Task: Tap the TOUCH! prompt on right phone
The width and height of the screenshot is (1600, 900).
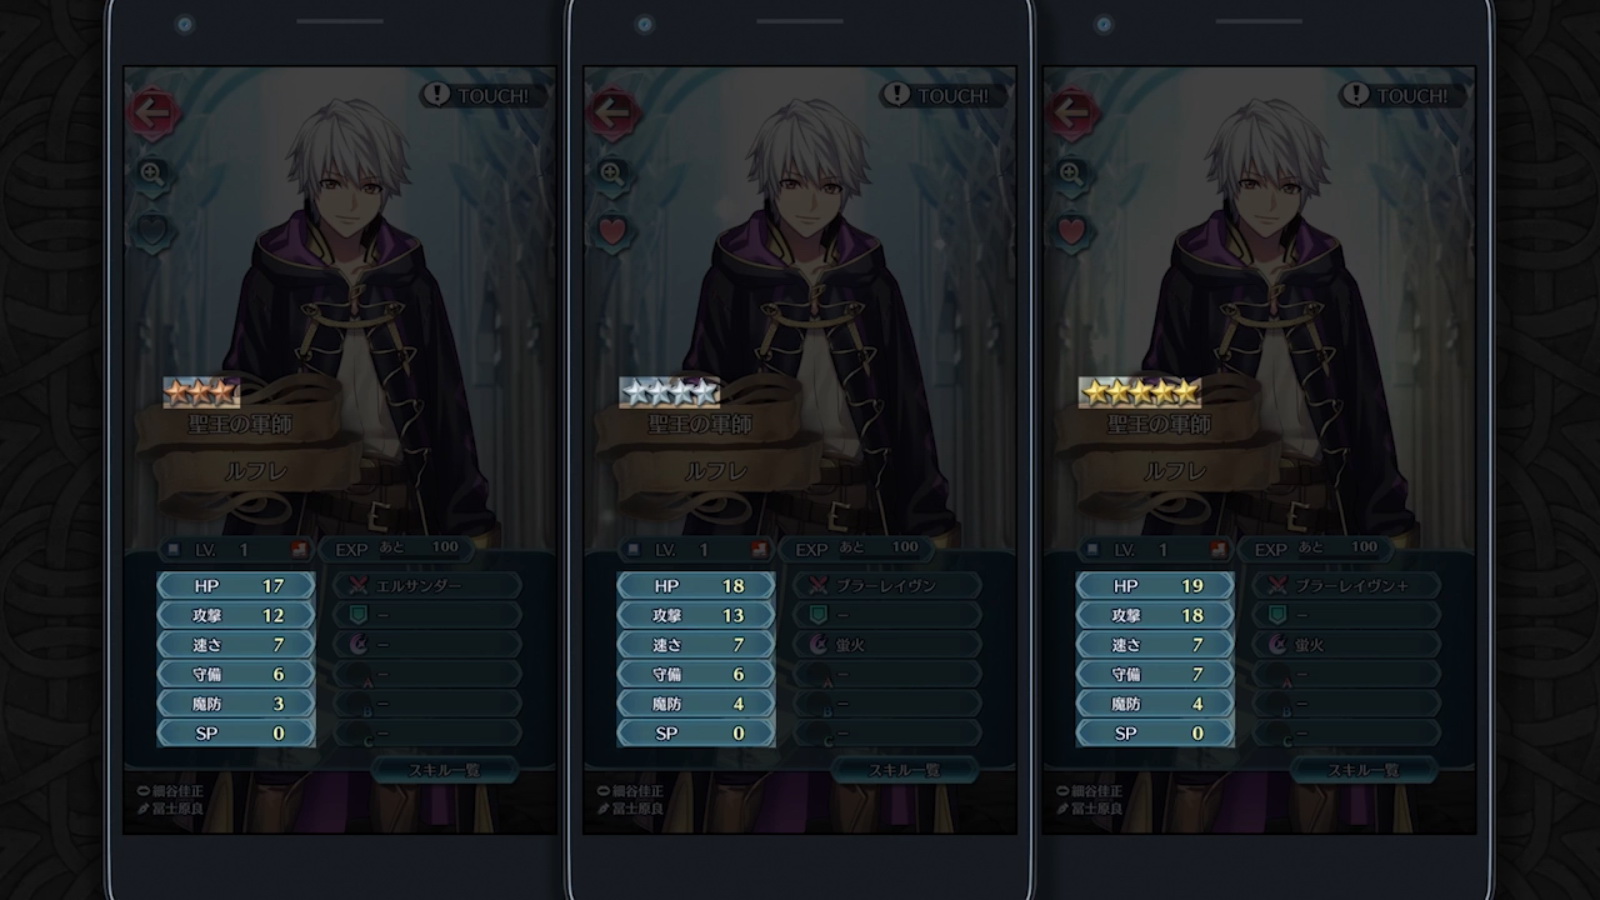Action: click(x=1395, y=96)
